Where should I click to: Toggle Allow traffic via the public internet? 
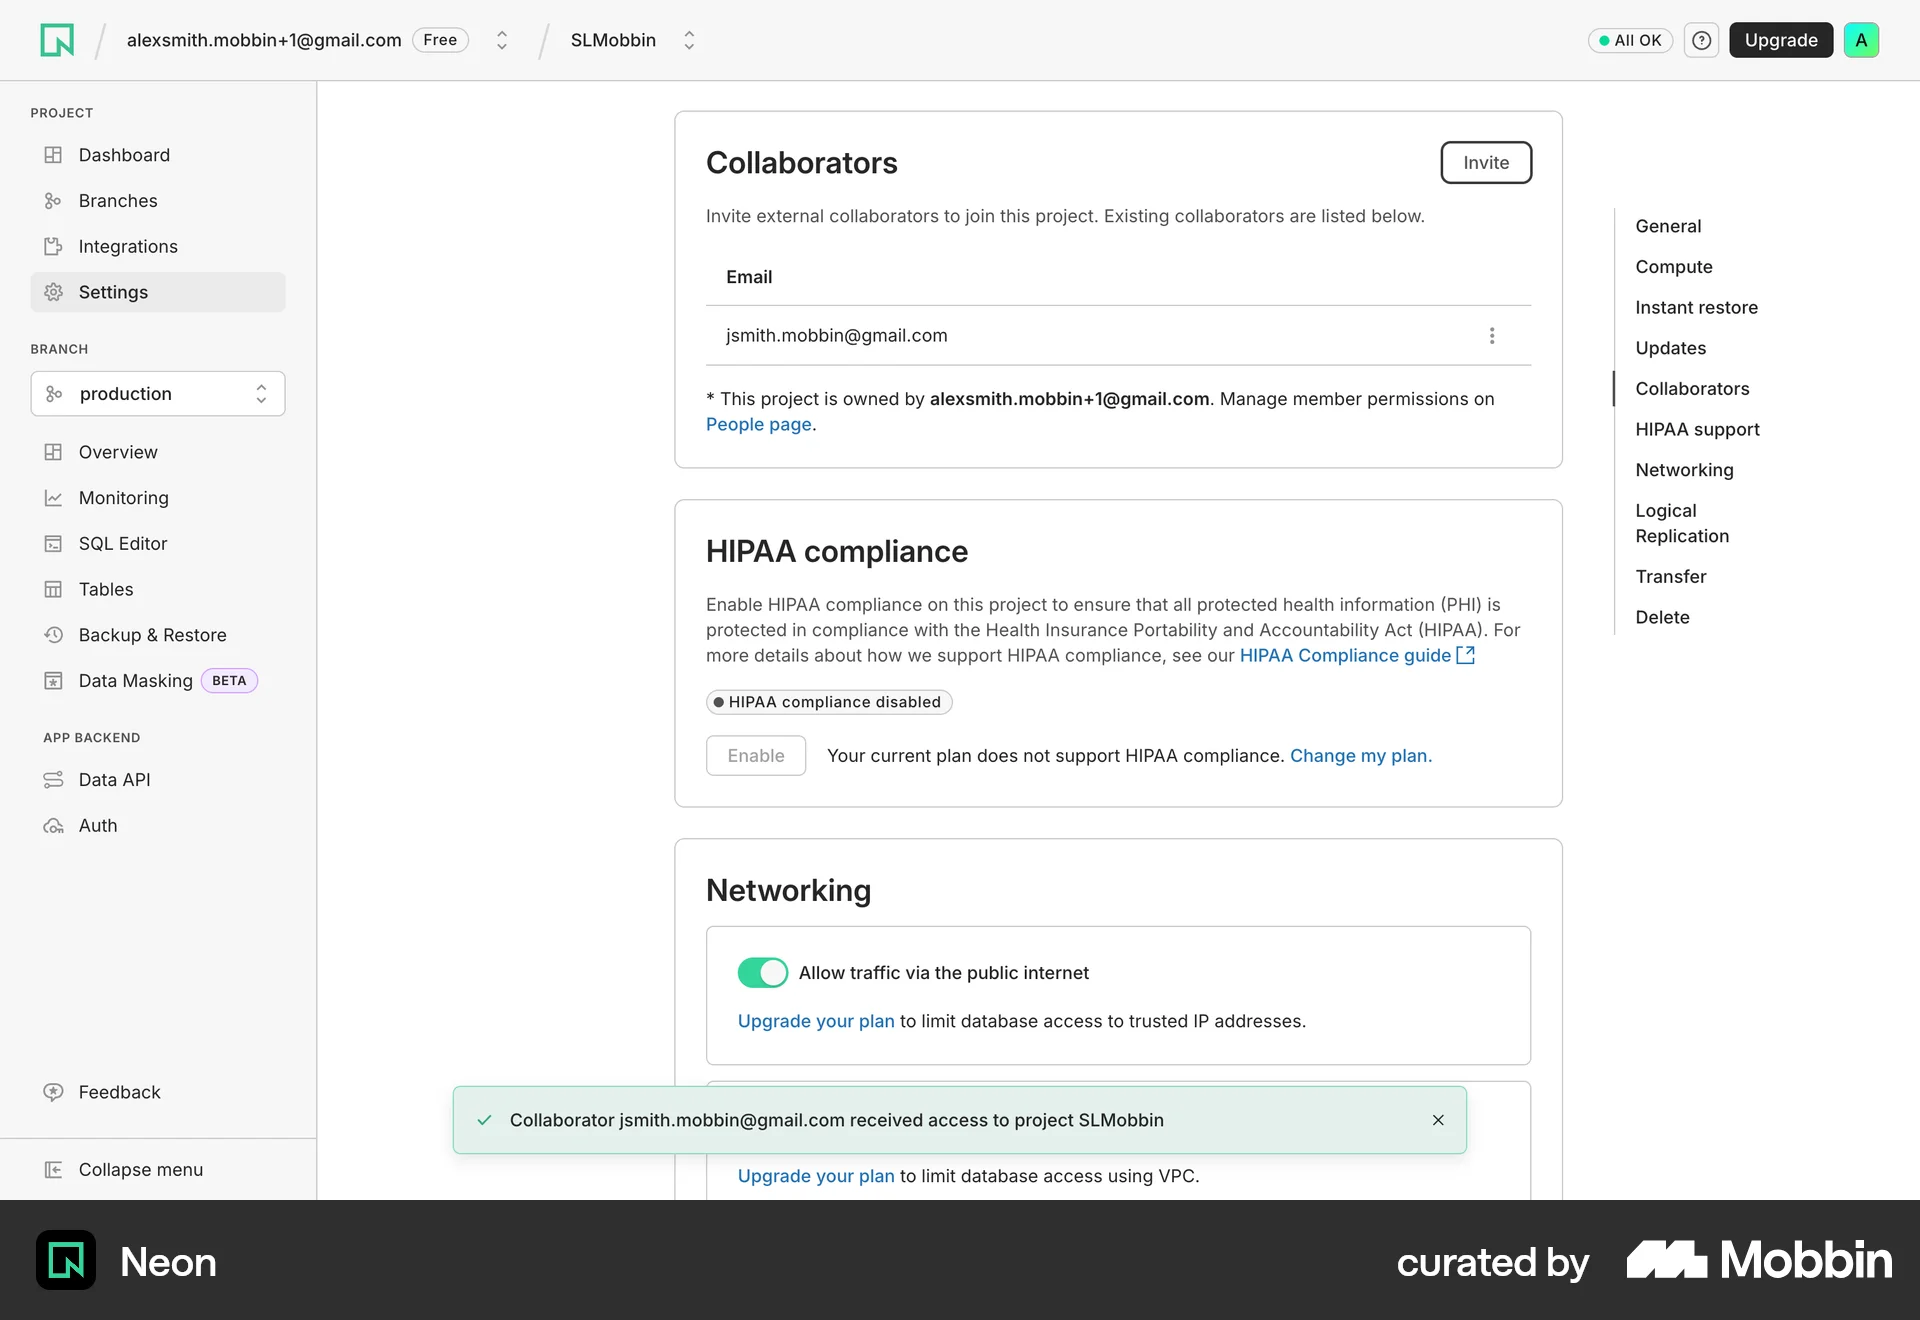(x=763, y=972)
